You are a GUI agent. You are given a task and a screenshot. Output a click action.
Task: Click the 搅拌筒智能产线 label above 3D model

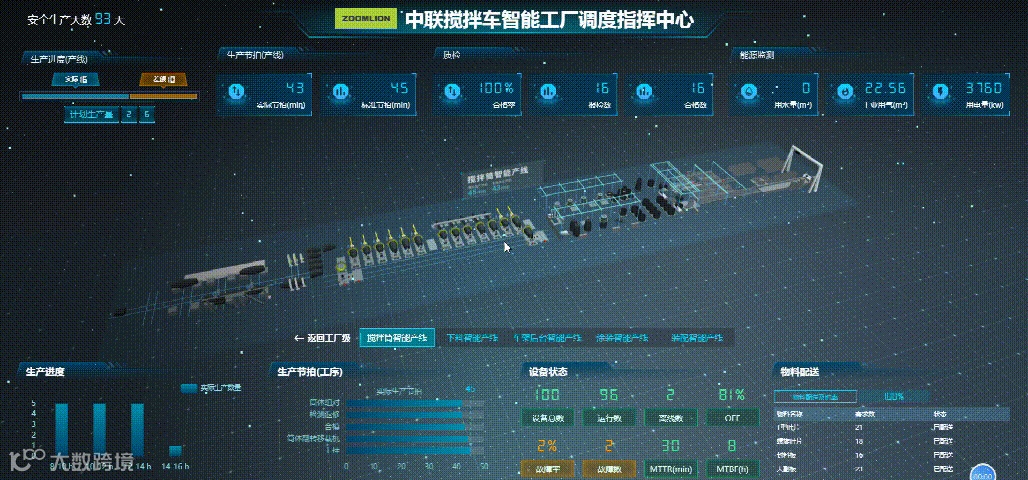coord(497,173)
